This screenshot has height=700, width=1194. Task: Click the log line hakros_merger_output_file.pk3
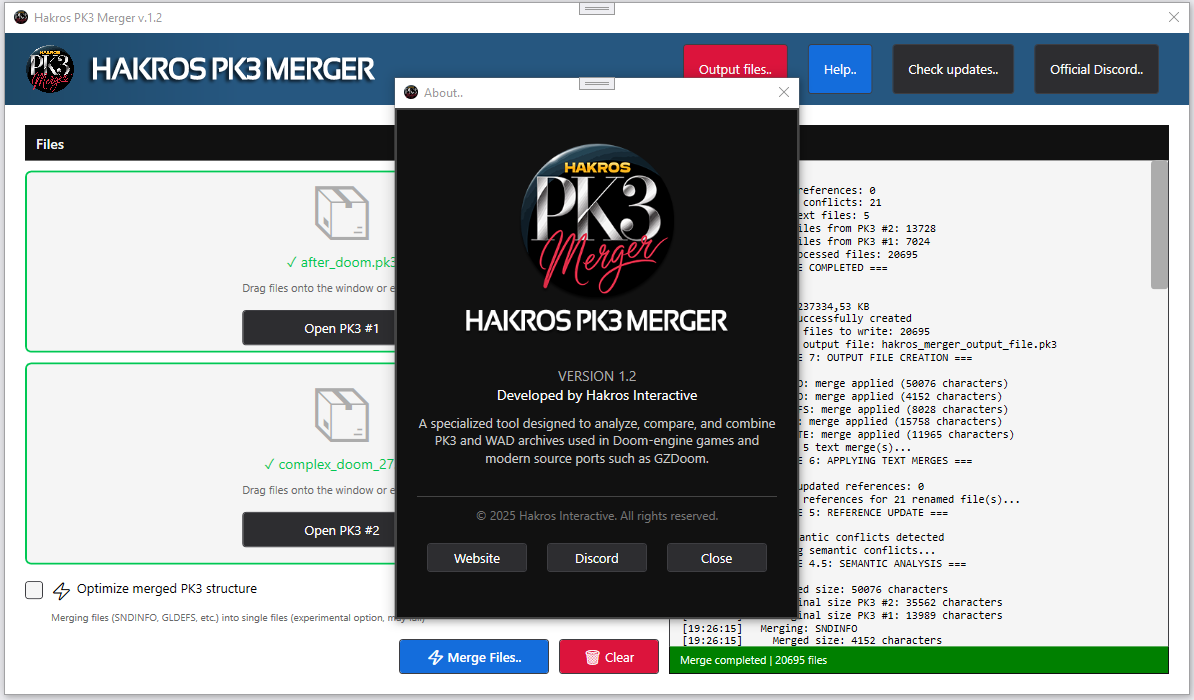click(x=927, y=344)
